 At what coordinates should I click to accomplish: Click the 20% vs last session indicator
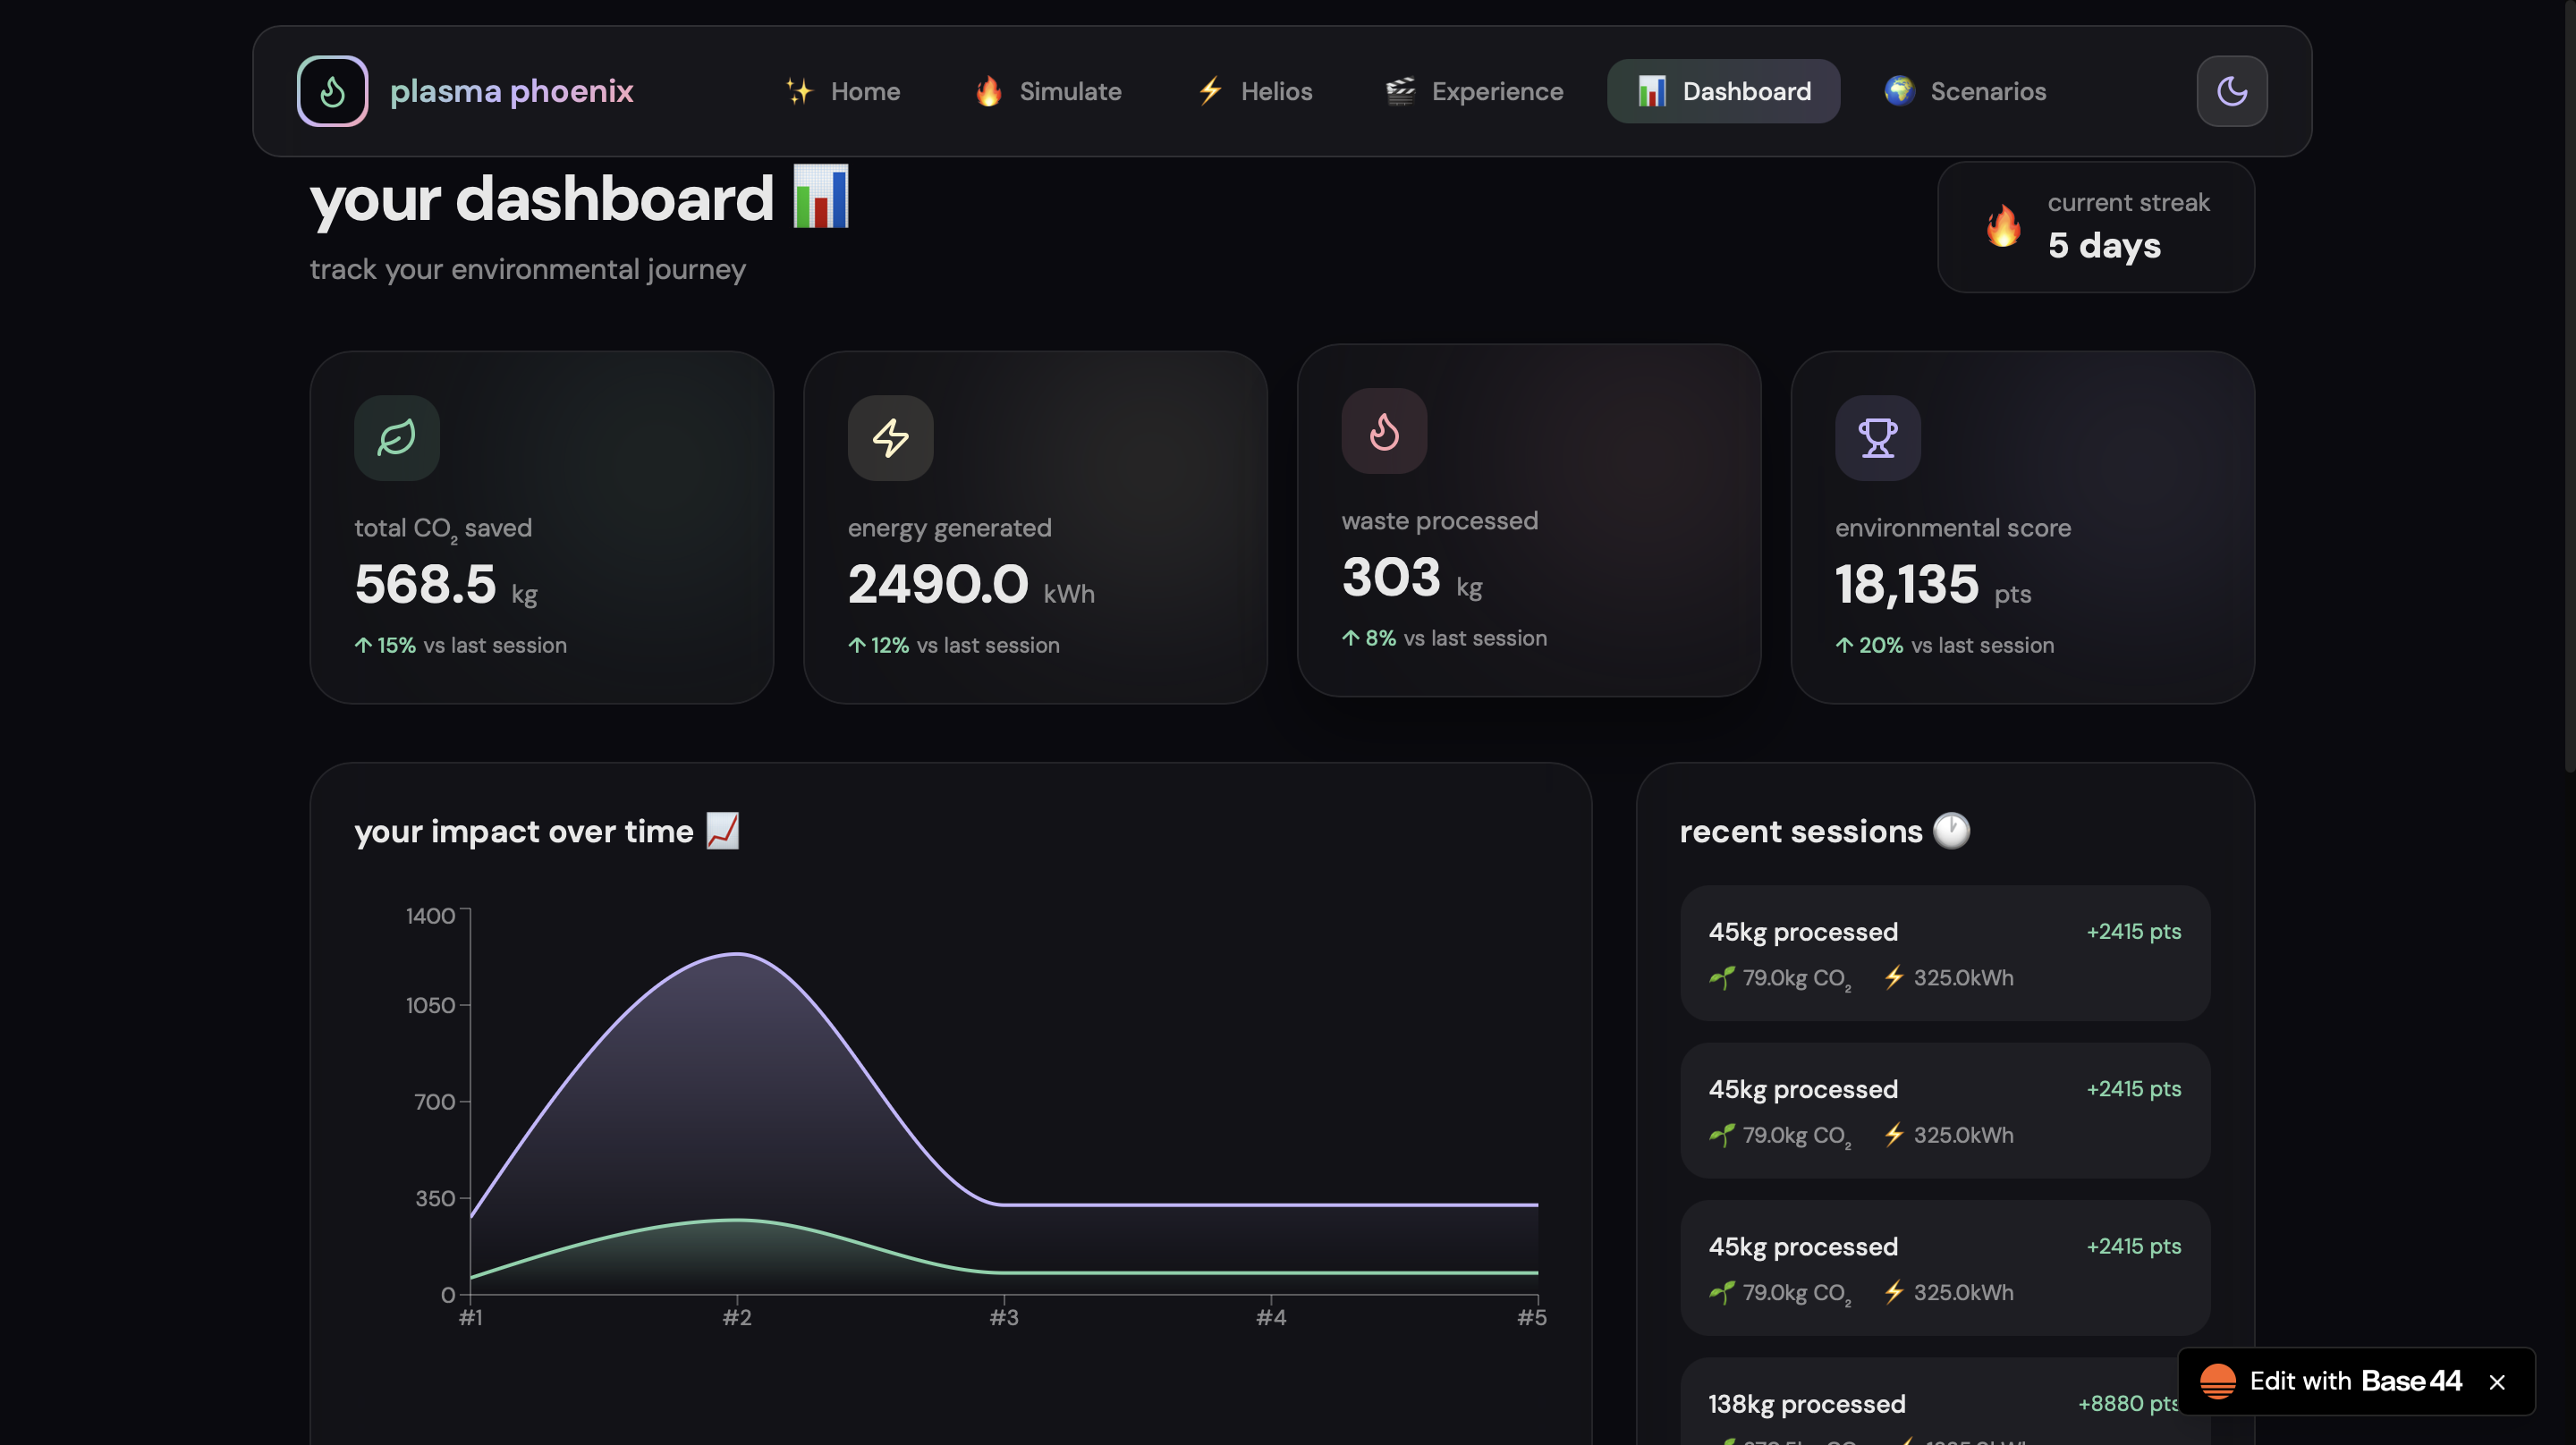coord(1944,645)
